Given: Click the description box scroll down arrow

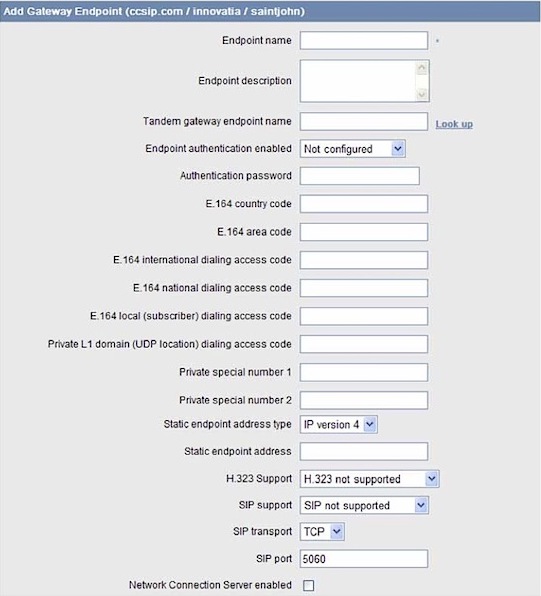Looking at the screenshot, I should point(422,94).
